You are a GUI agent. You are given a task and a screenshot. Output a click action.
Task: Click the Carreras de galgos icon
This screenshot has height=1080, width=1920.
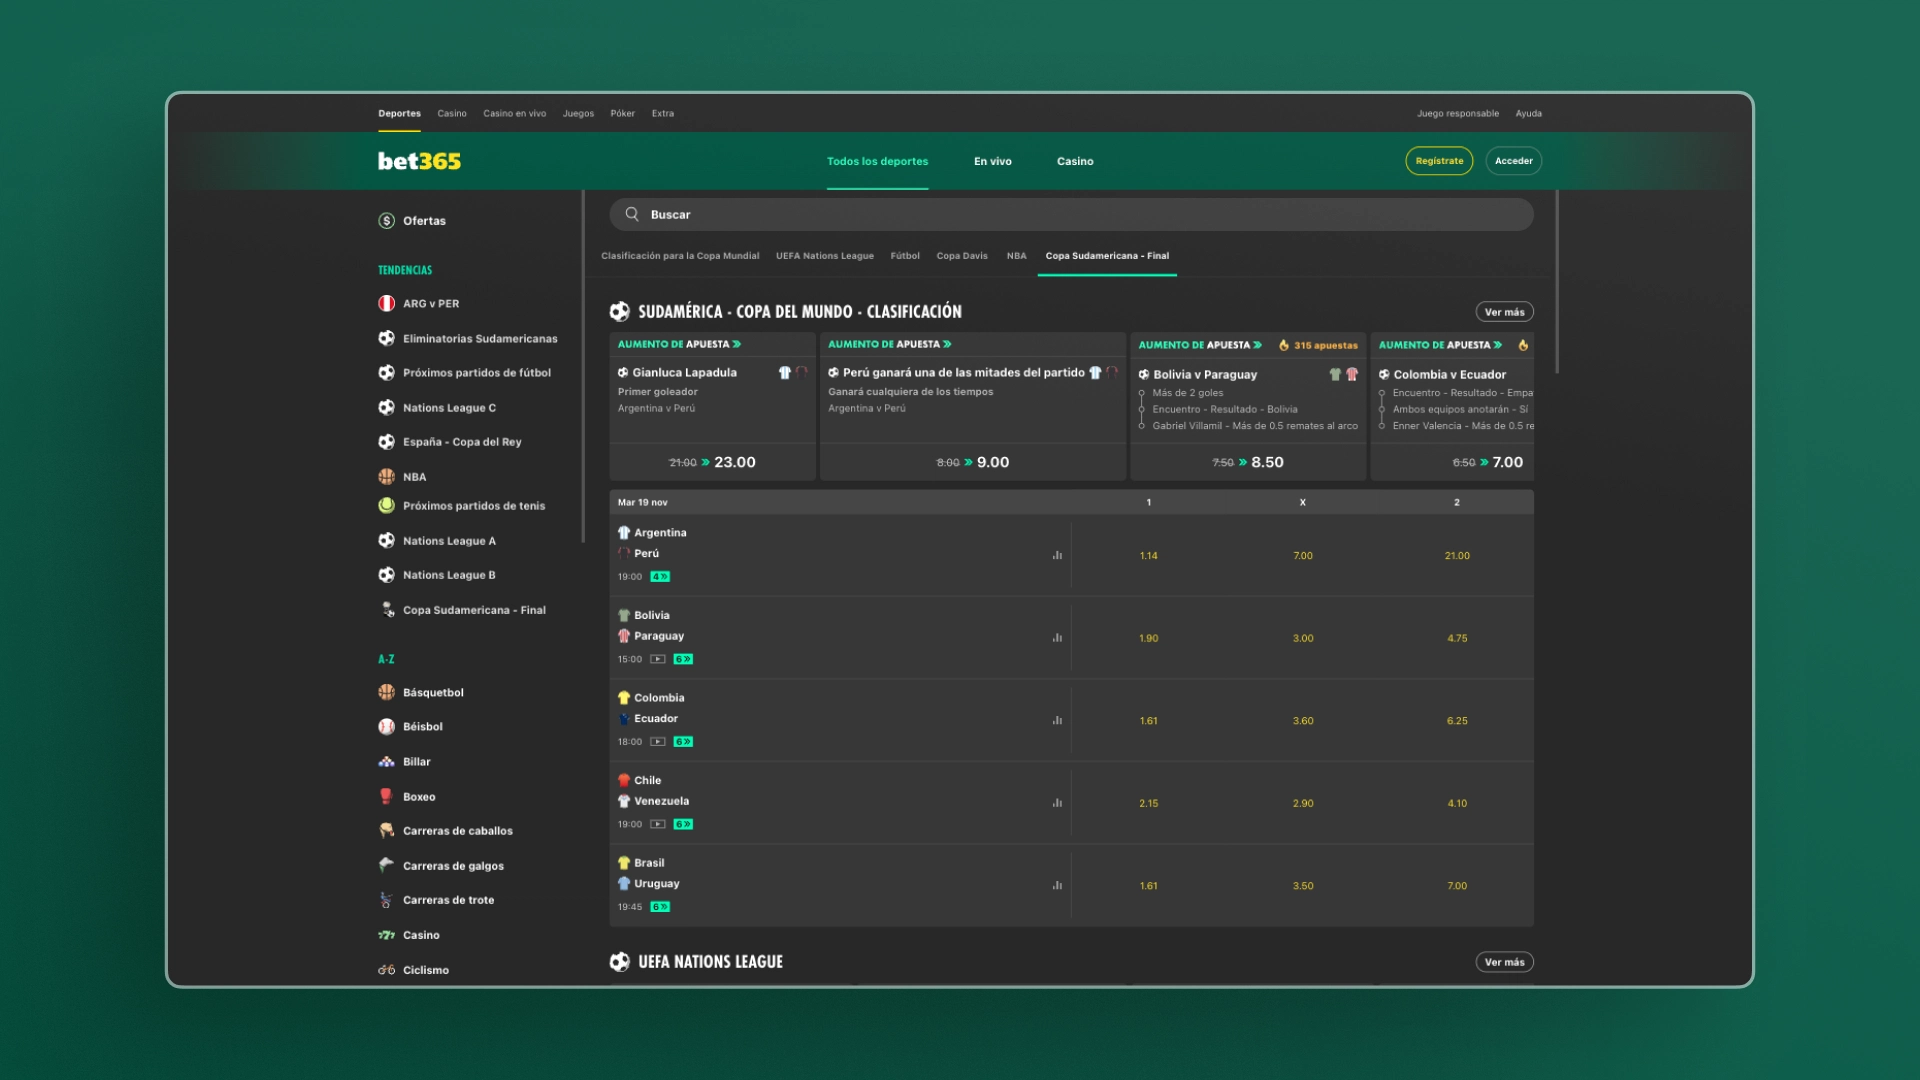click(386, 866)
